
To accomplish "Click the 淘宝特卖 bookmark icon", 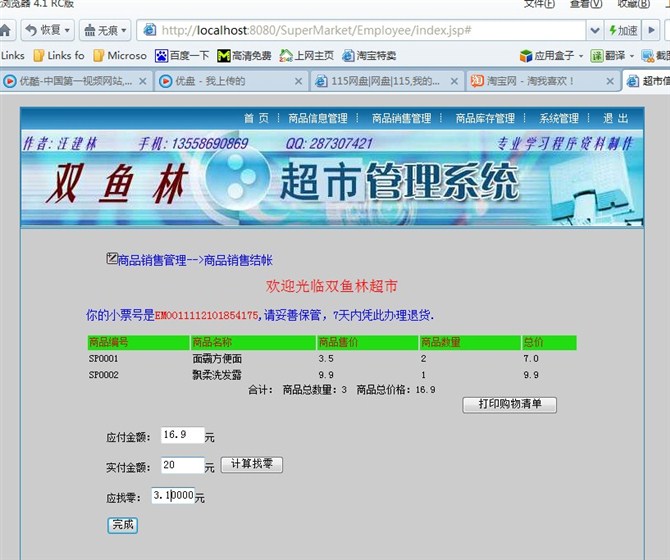I will coord(348,56).
